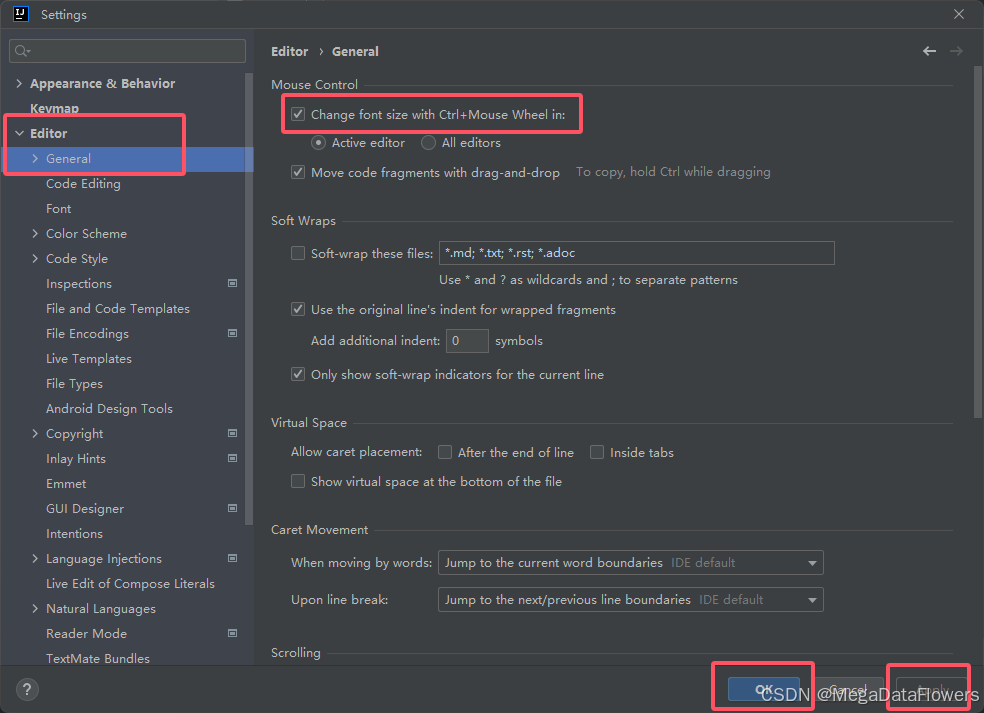This screenshot has height=713, width=984.
Task: Click project-level icon beside Copyright
Action: (232, 433)
